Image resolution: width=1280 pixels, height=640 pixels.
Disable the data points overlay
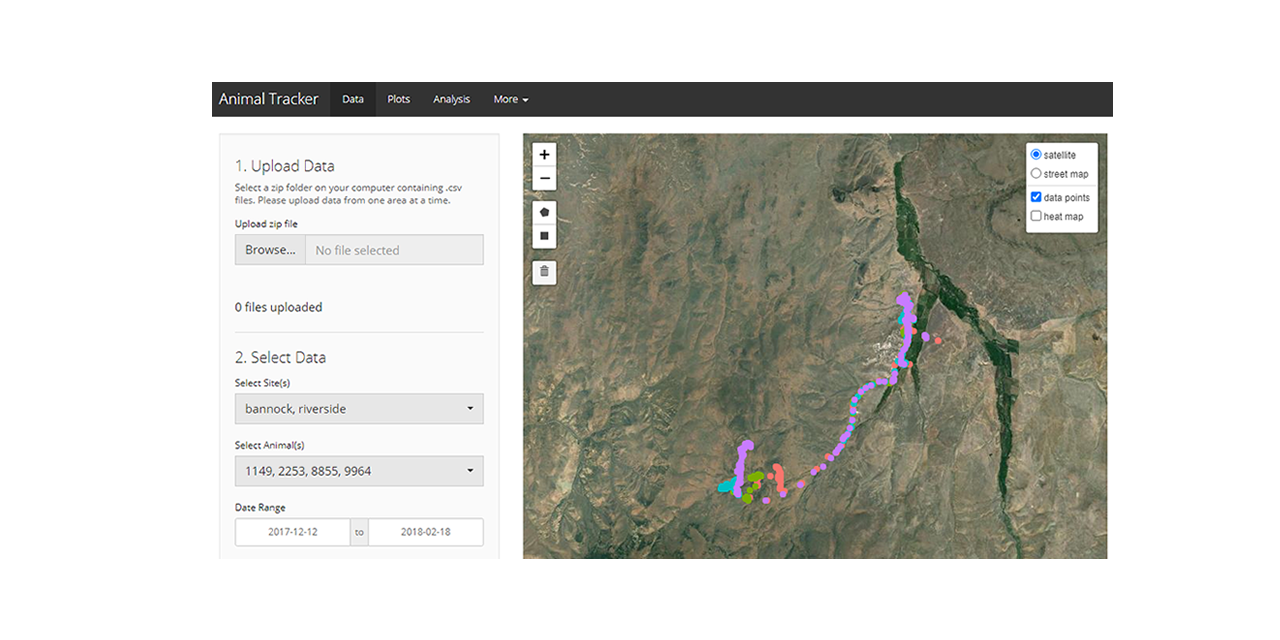[x=1036, y=197]
